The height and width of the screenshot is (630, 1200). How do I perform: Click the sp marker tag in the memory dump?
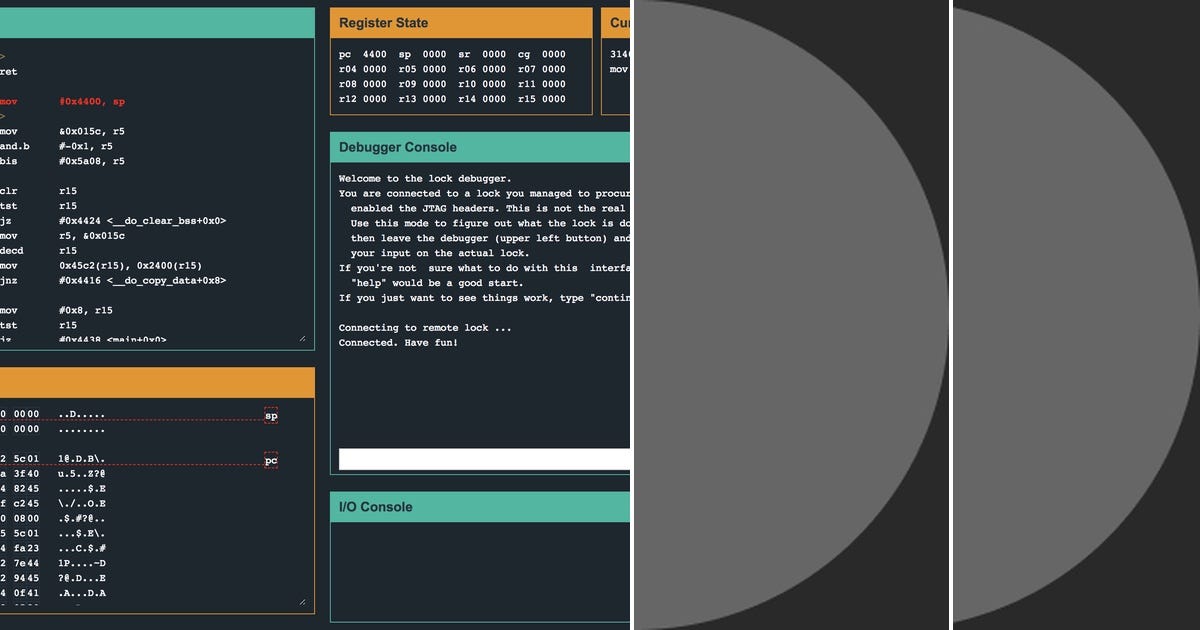(x=270, y=415)
